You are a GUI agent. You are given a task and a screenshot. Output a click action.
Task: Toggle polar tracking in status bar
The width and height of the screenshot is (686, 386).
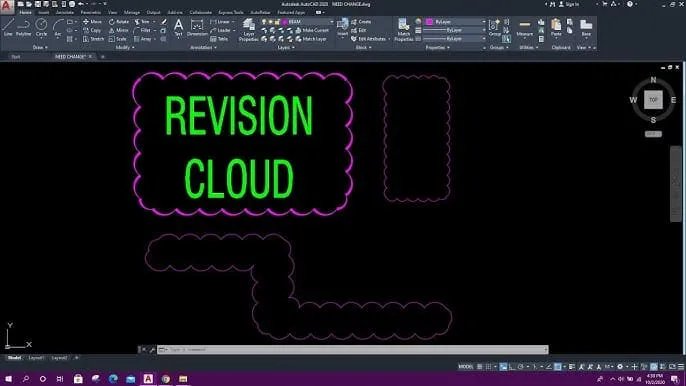tap(521, 367)
